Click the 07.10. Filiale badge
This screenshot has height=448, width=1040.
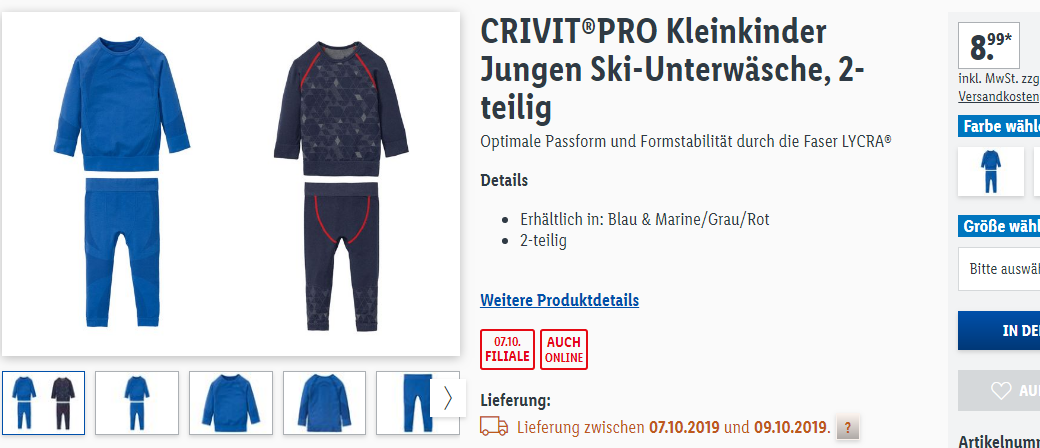click(507, 349)
